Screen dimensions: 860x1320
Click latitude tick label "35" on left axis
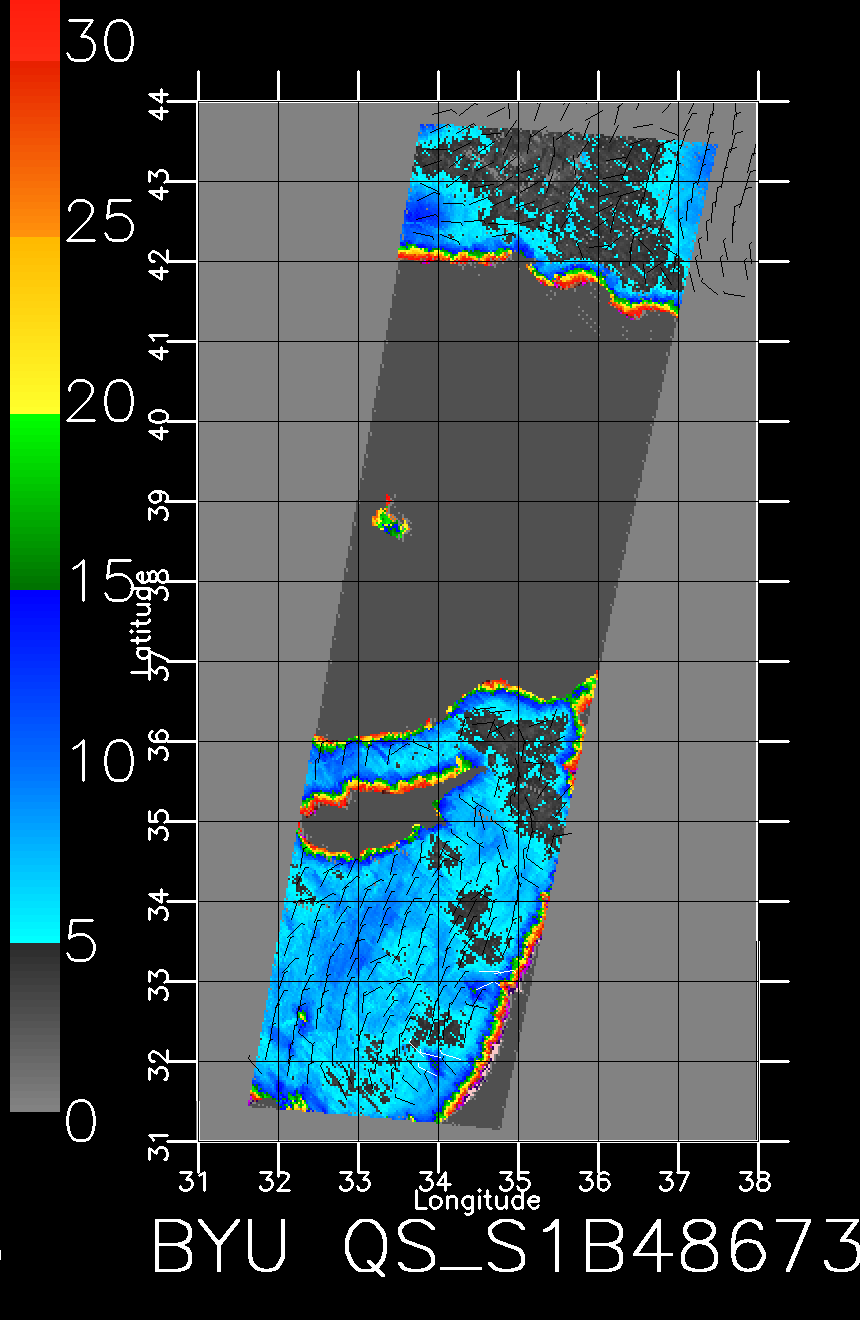[x=158, y=823]
